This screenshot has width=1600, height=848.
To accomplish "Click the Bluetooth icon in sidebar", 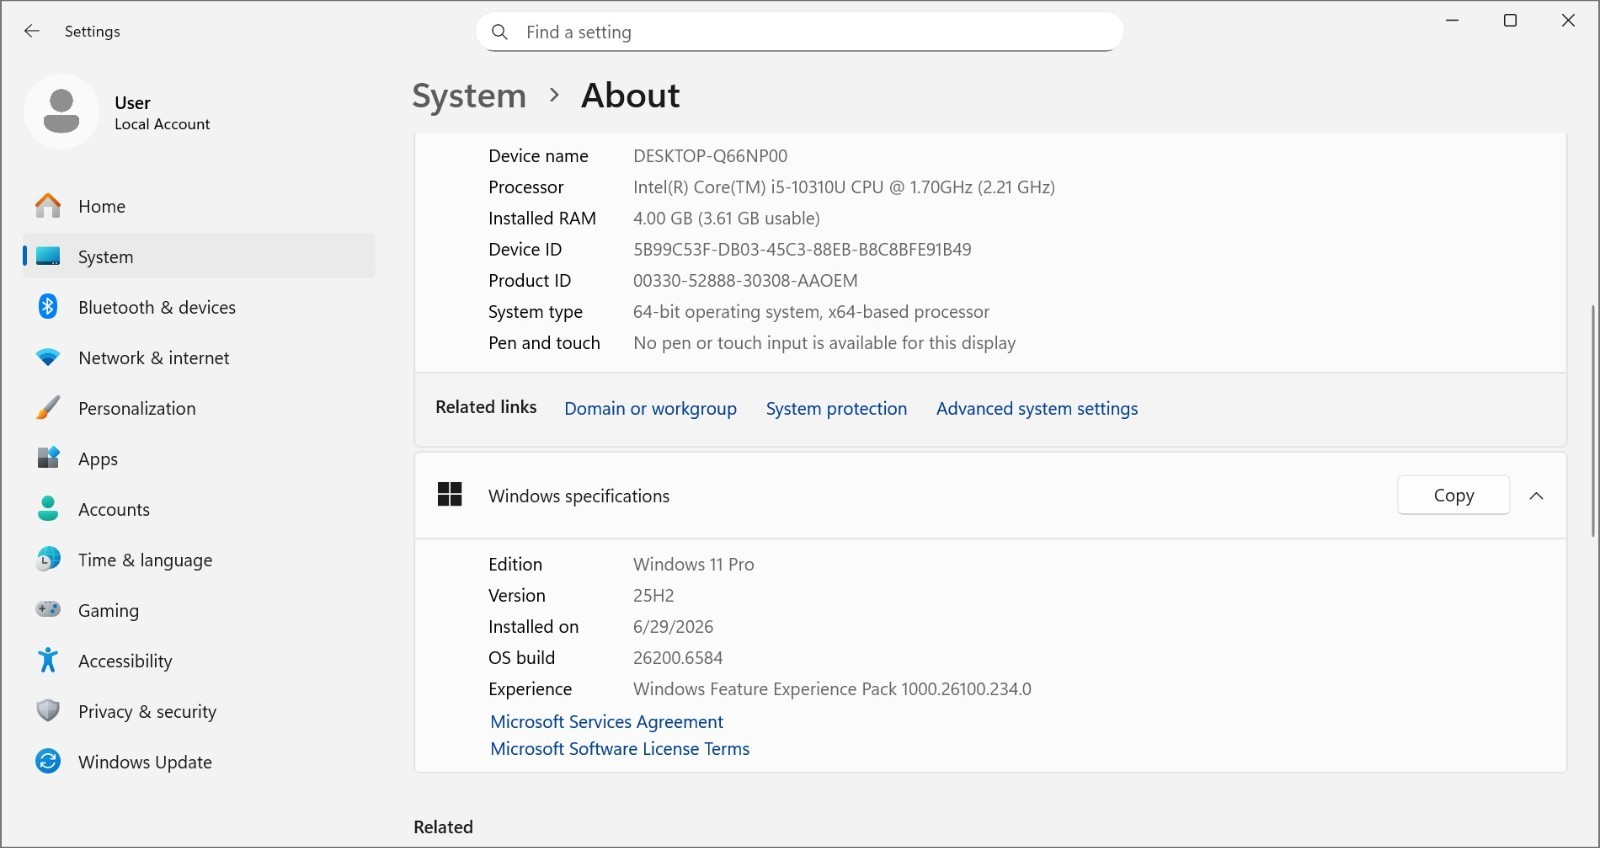I will click(x=48, y=307).
